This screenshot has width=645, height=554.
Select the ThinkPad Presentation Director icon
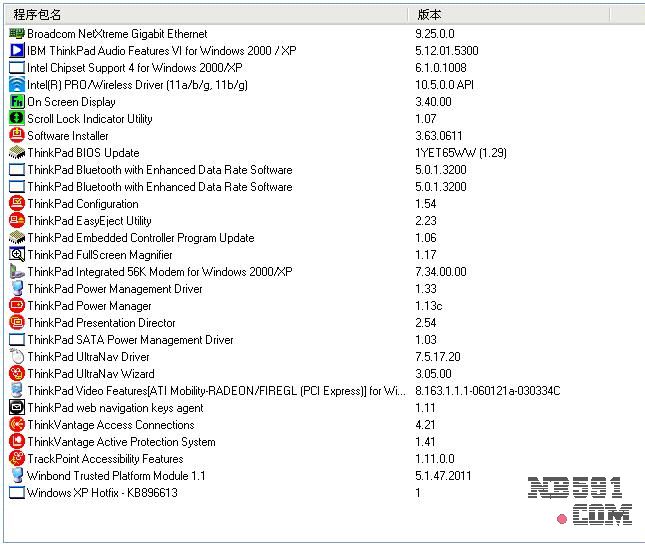click(17, 323)
